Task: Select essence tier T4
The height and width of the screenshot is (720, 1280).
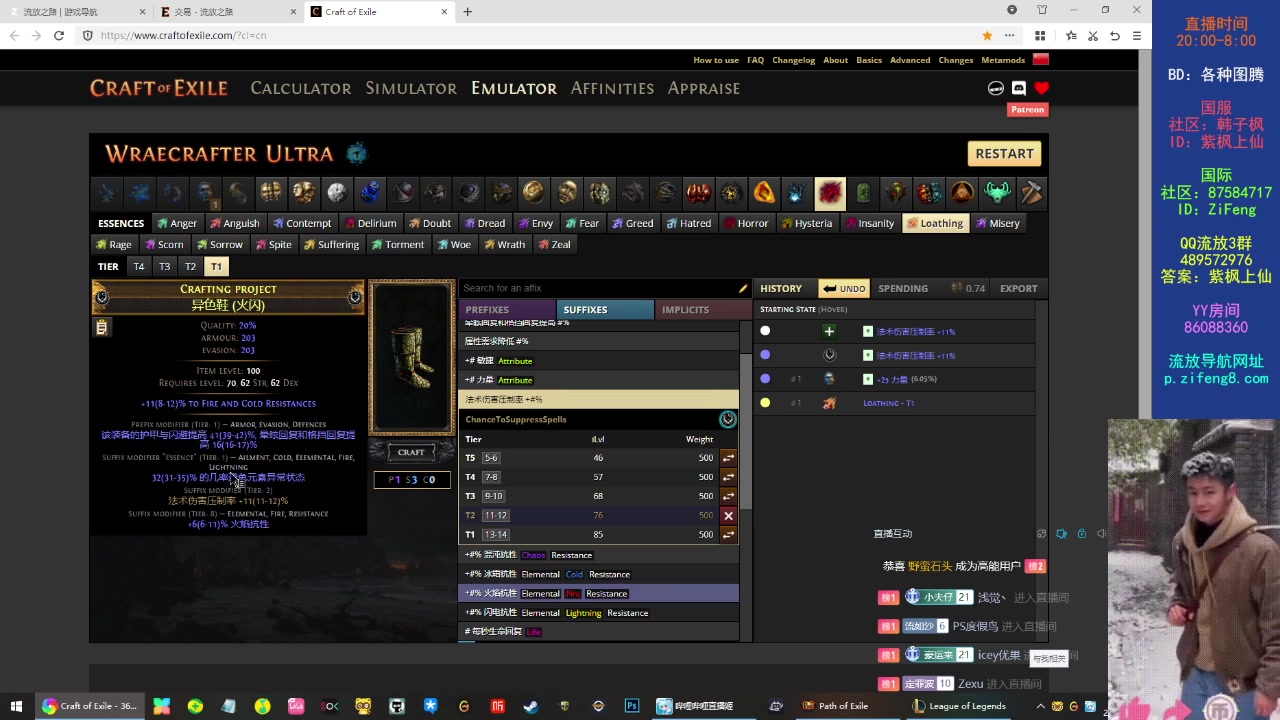Action: 139,267
